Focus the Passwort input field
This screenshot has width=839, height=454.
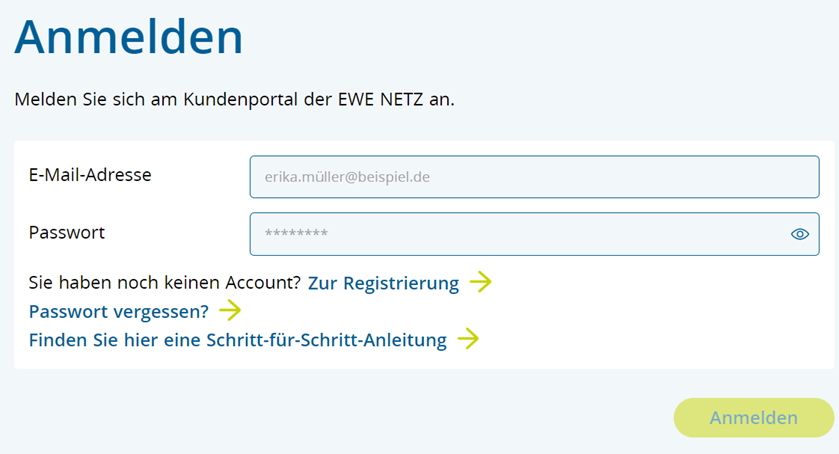tap(534, 234)
